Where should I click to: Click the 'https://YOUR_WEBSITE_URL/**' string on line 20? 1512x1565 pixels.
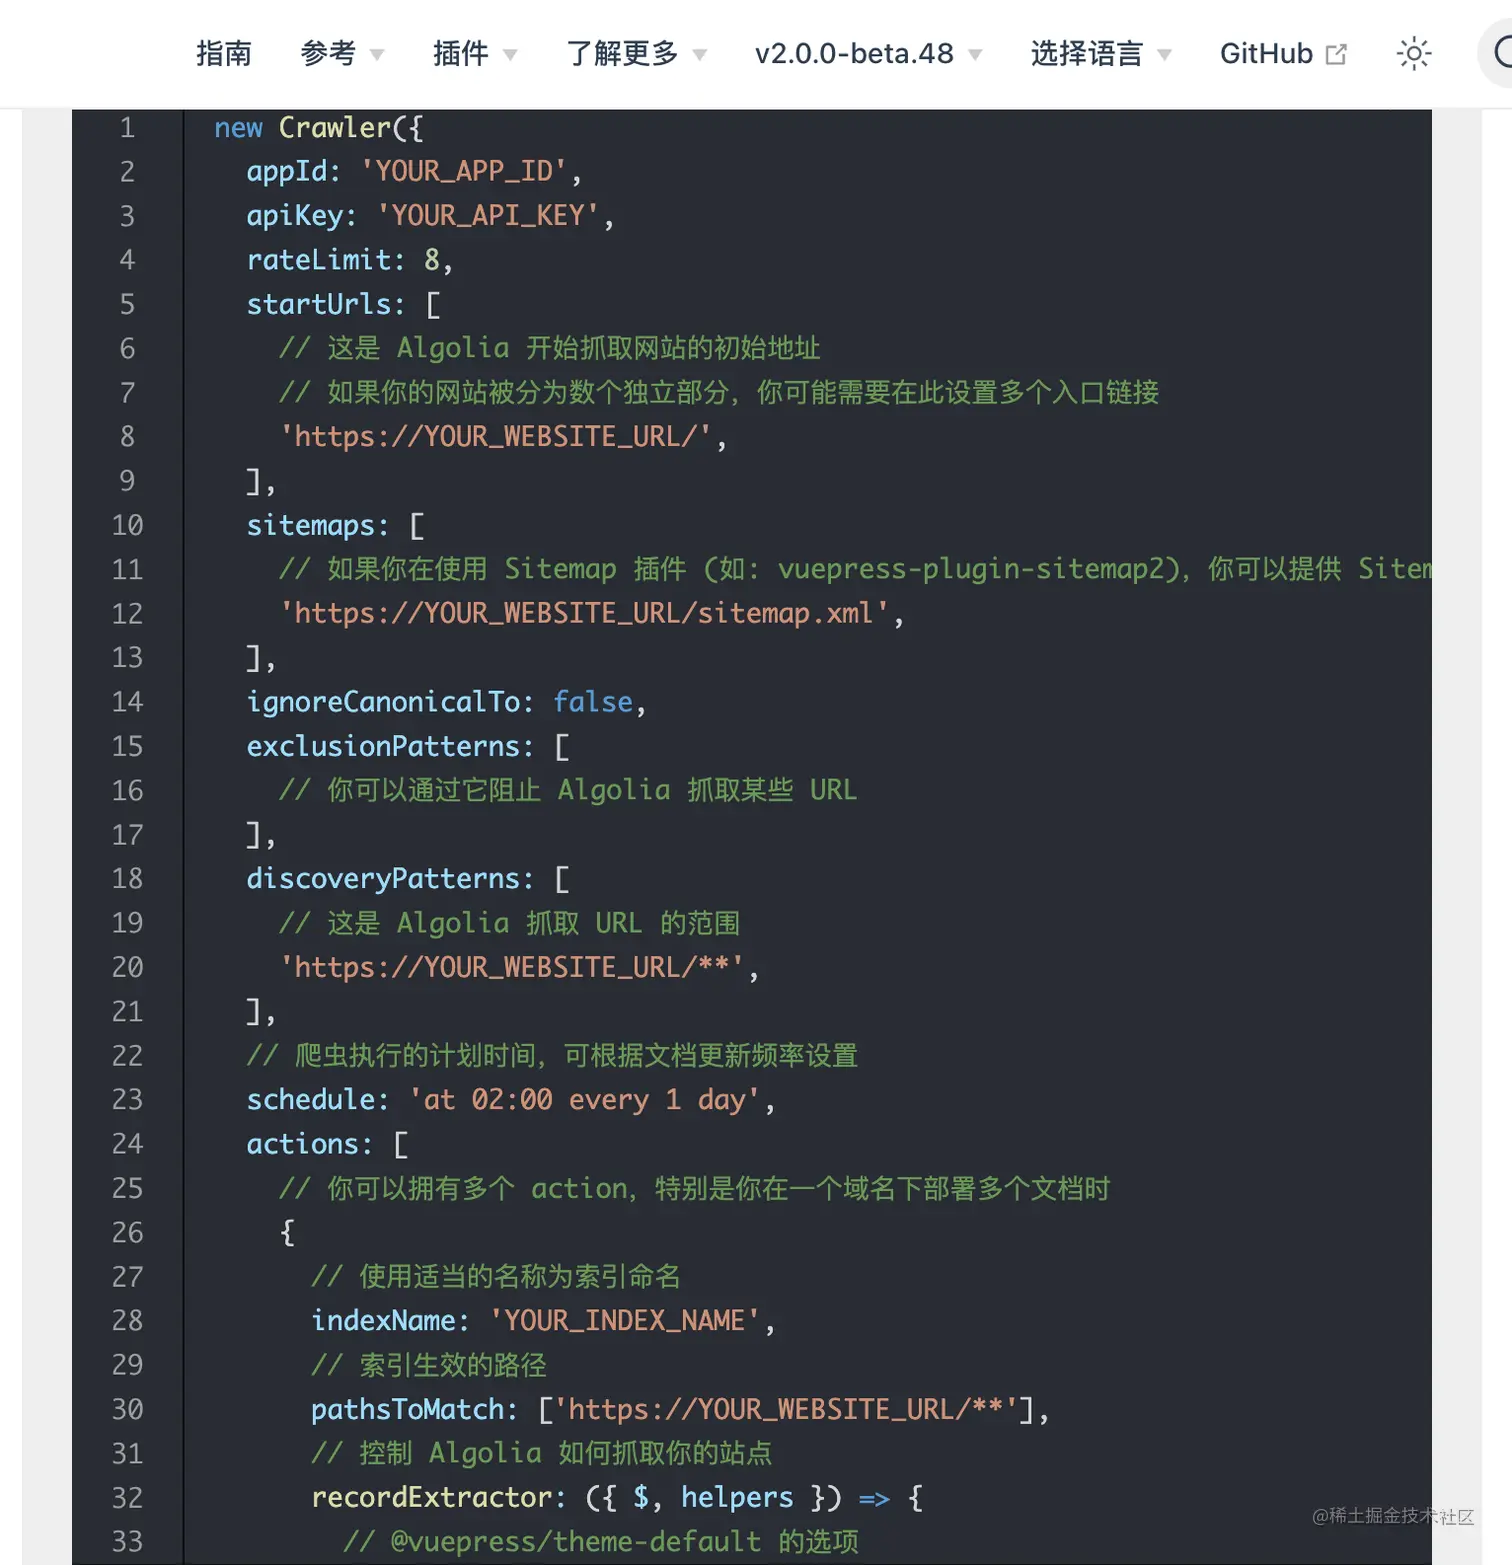pos(512,967)
